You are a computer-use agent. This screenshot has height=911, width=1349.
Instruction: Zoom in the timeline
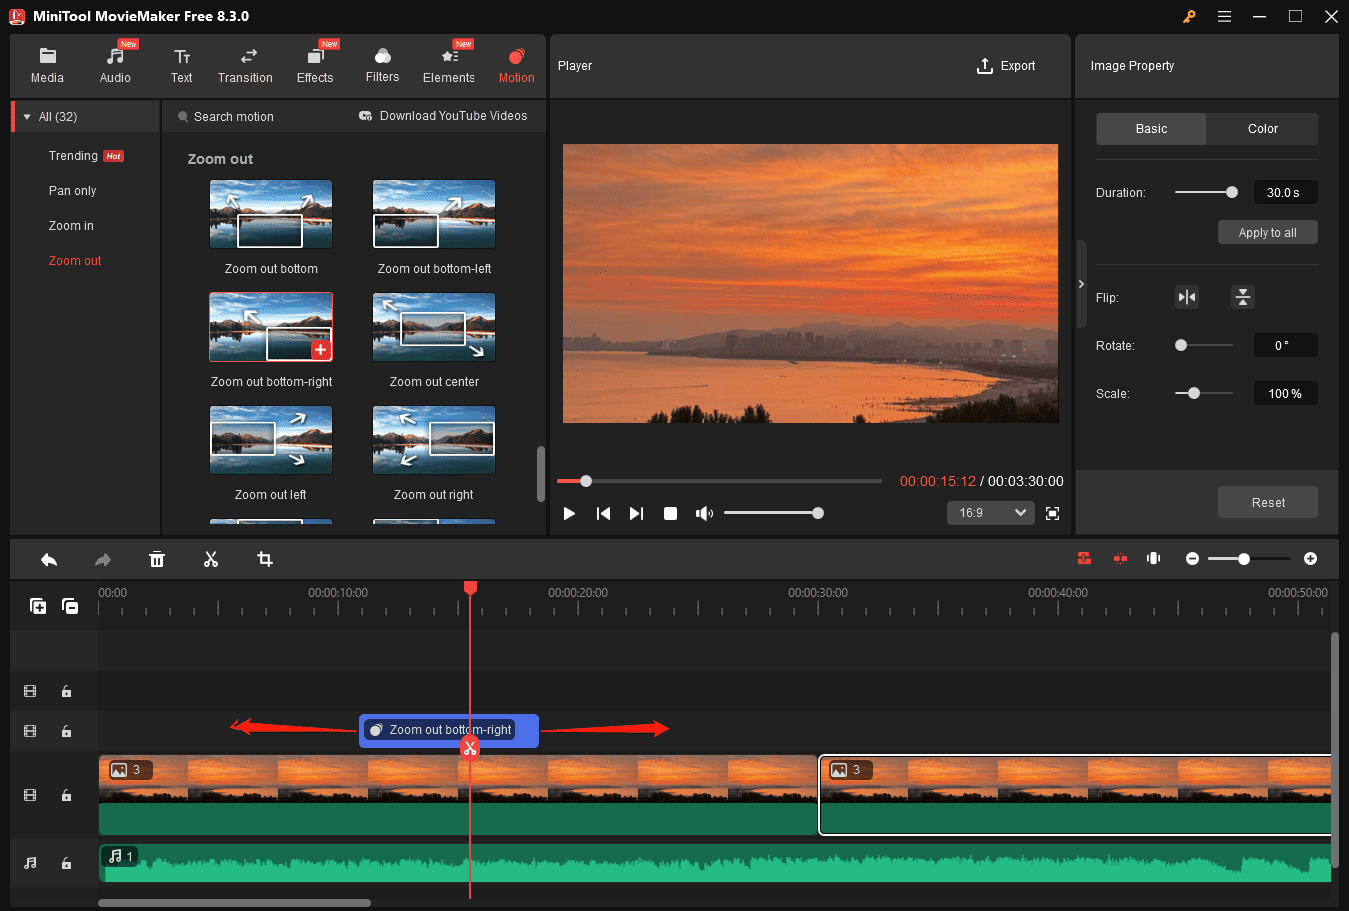[1310, 559]
